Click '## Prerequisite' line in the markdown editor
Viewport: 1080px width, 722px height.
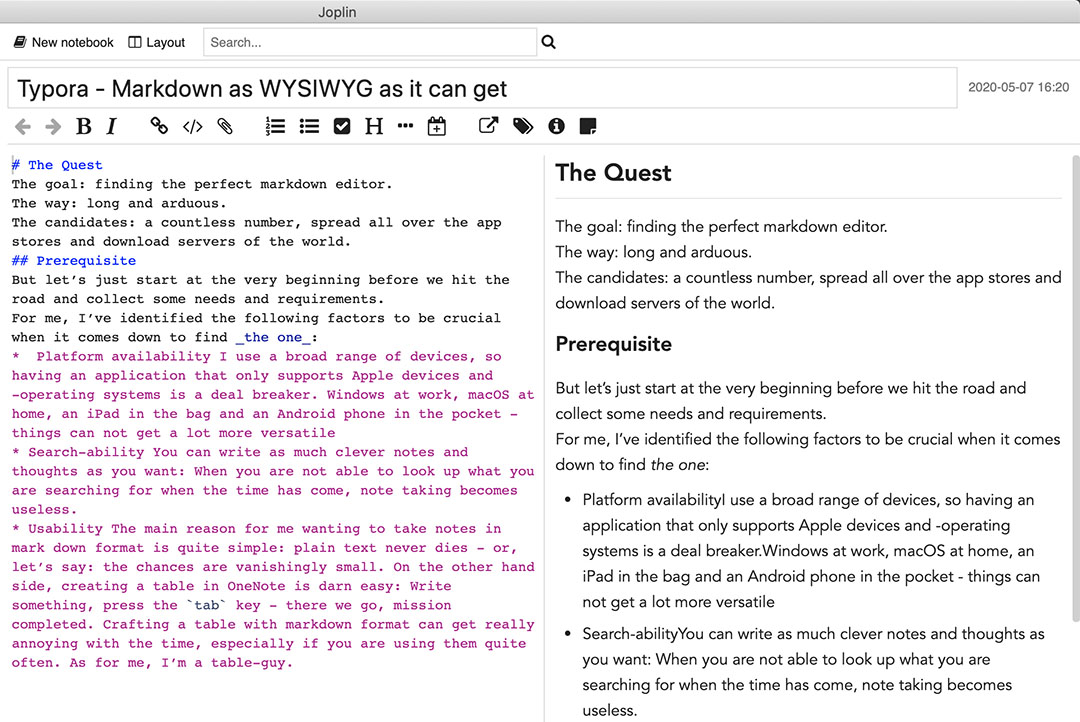tap(74, 260)
